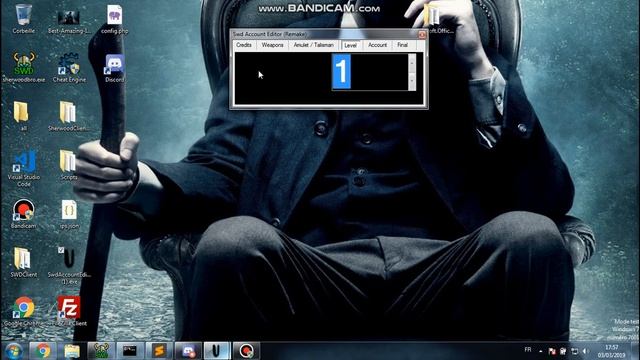Switch to the Sherwood viking taskbar icon
Image resolution: width=640 pixels, height=360 pixels.
(101, 351)
